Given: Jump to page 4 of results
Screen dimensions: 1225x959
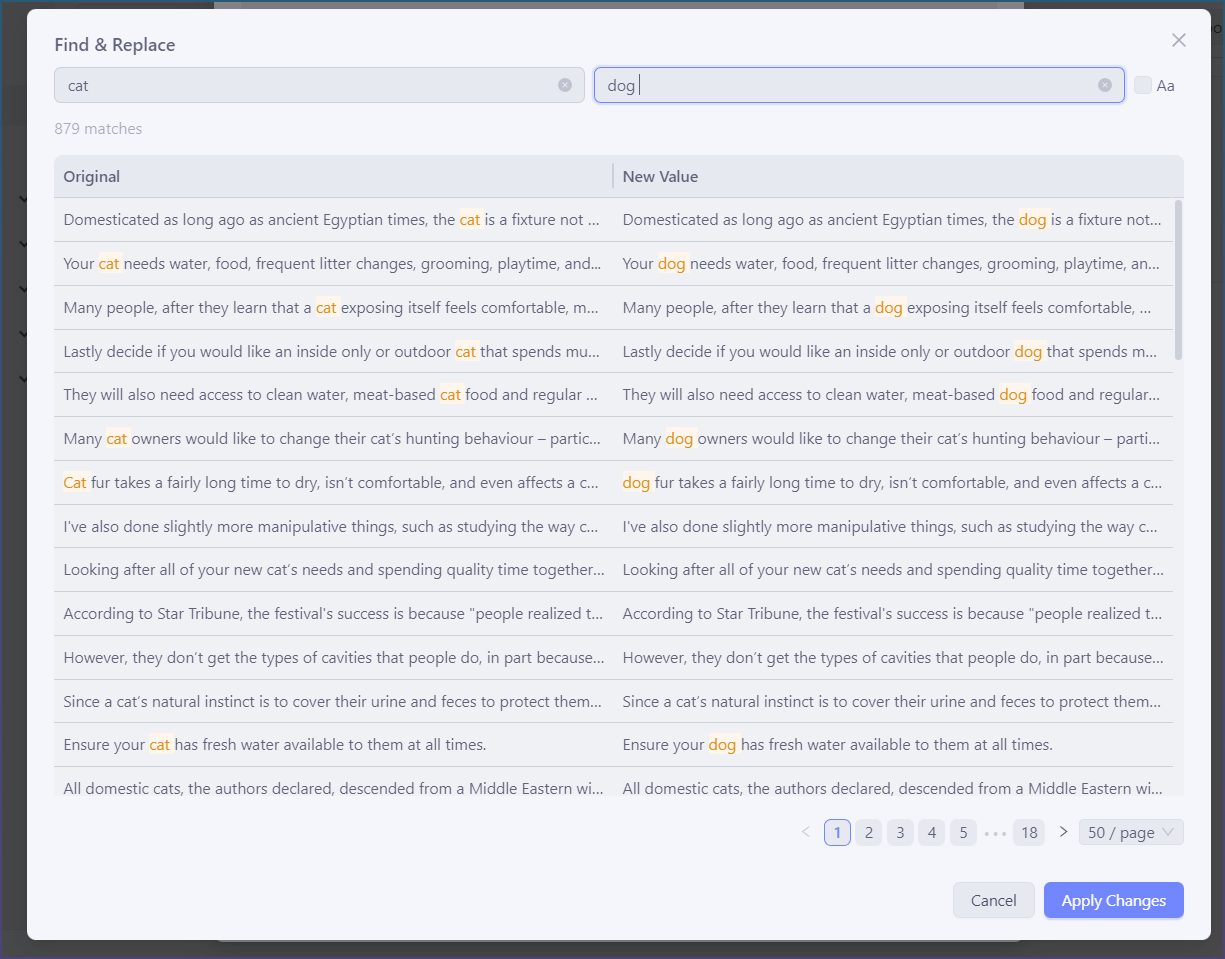Looking at the screenshot, I should pos(931,832).
